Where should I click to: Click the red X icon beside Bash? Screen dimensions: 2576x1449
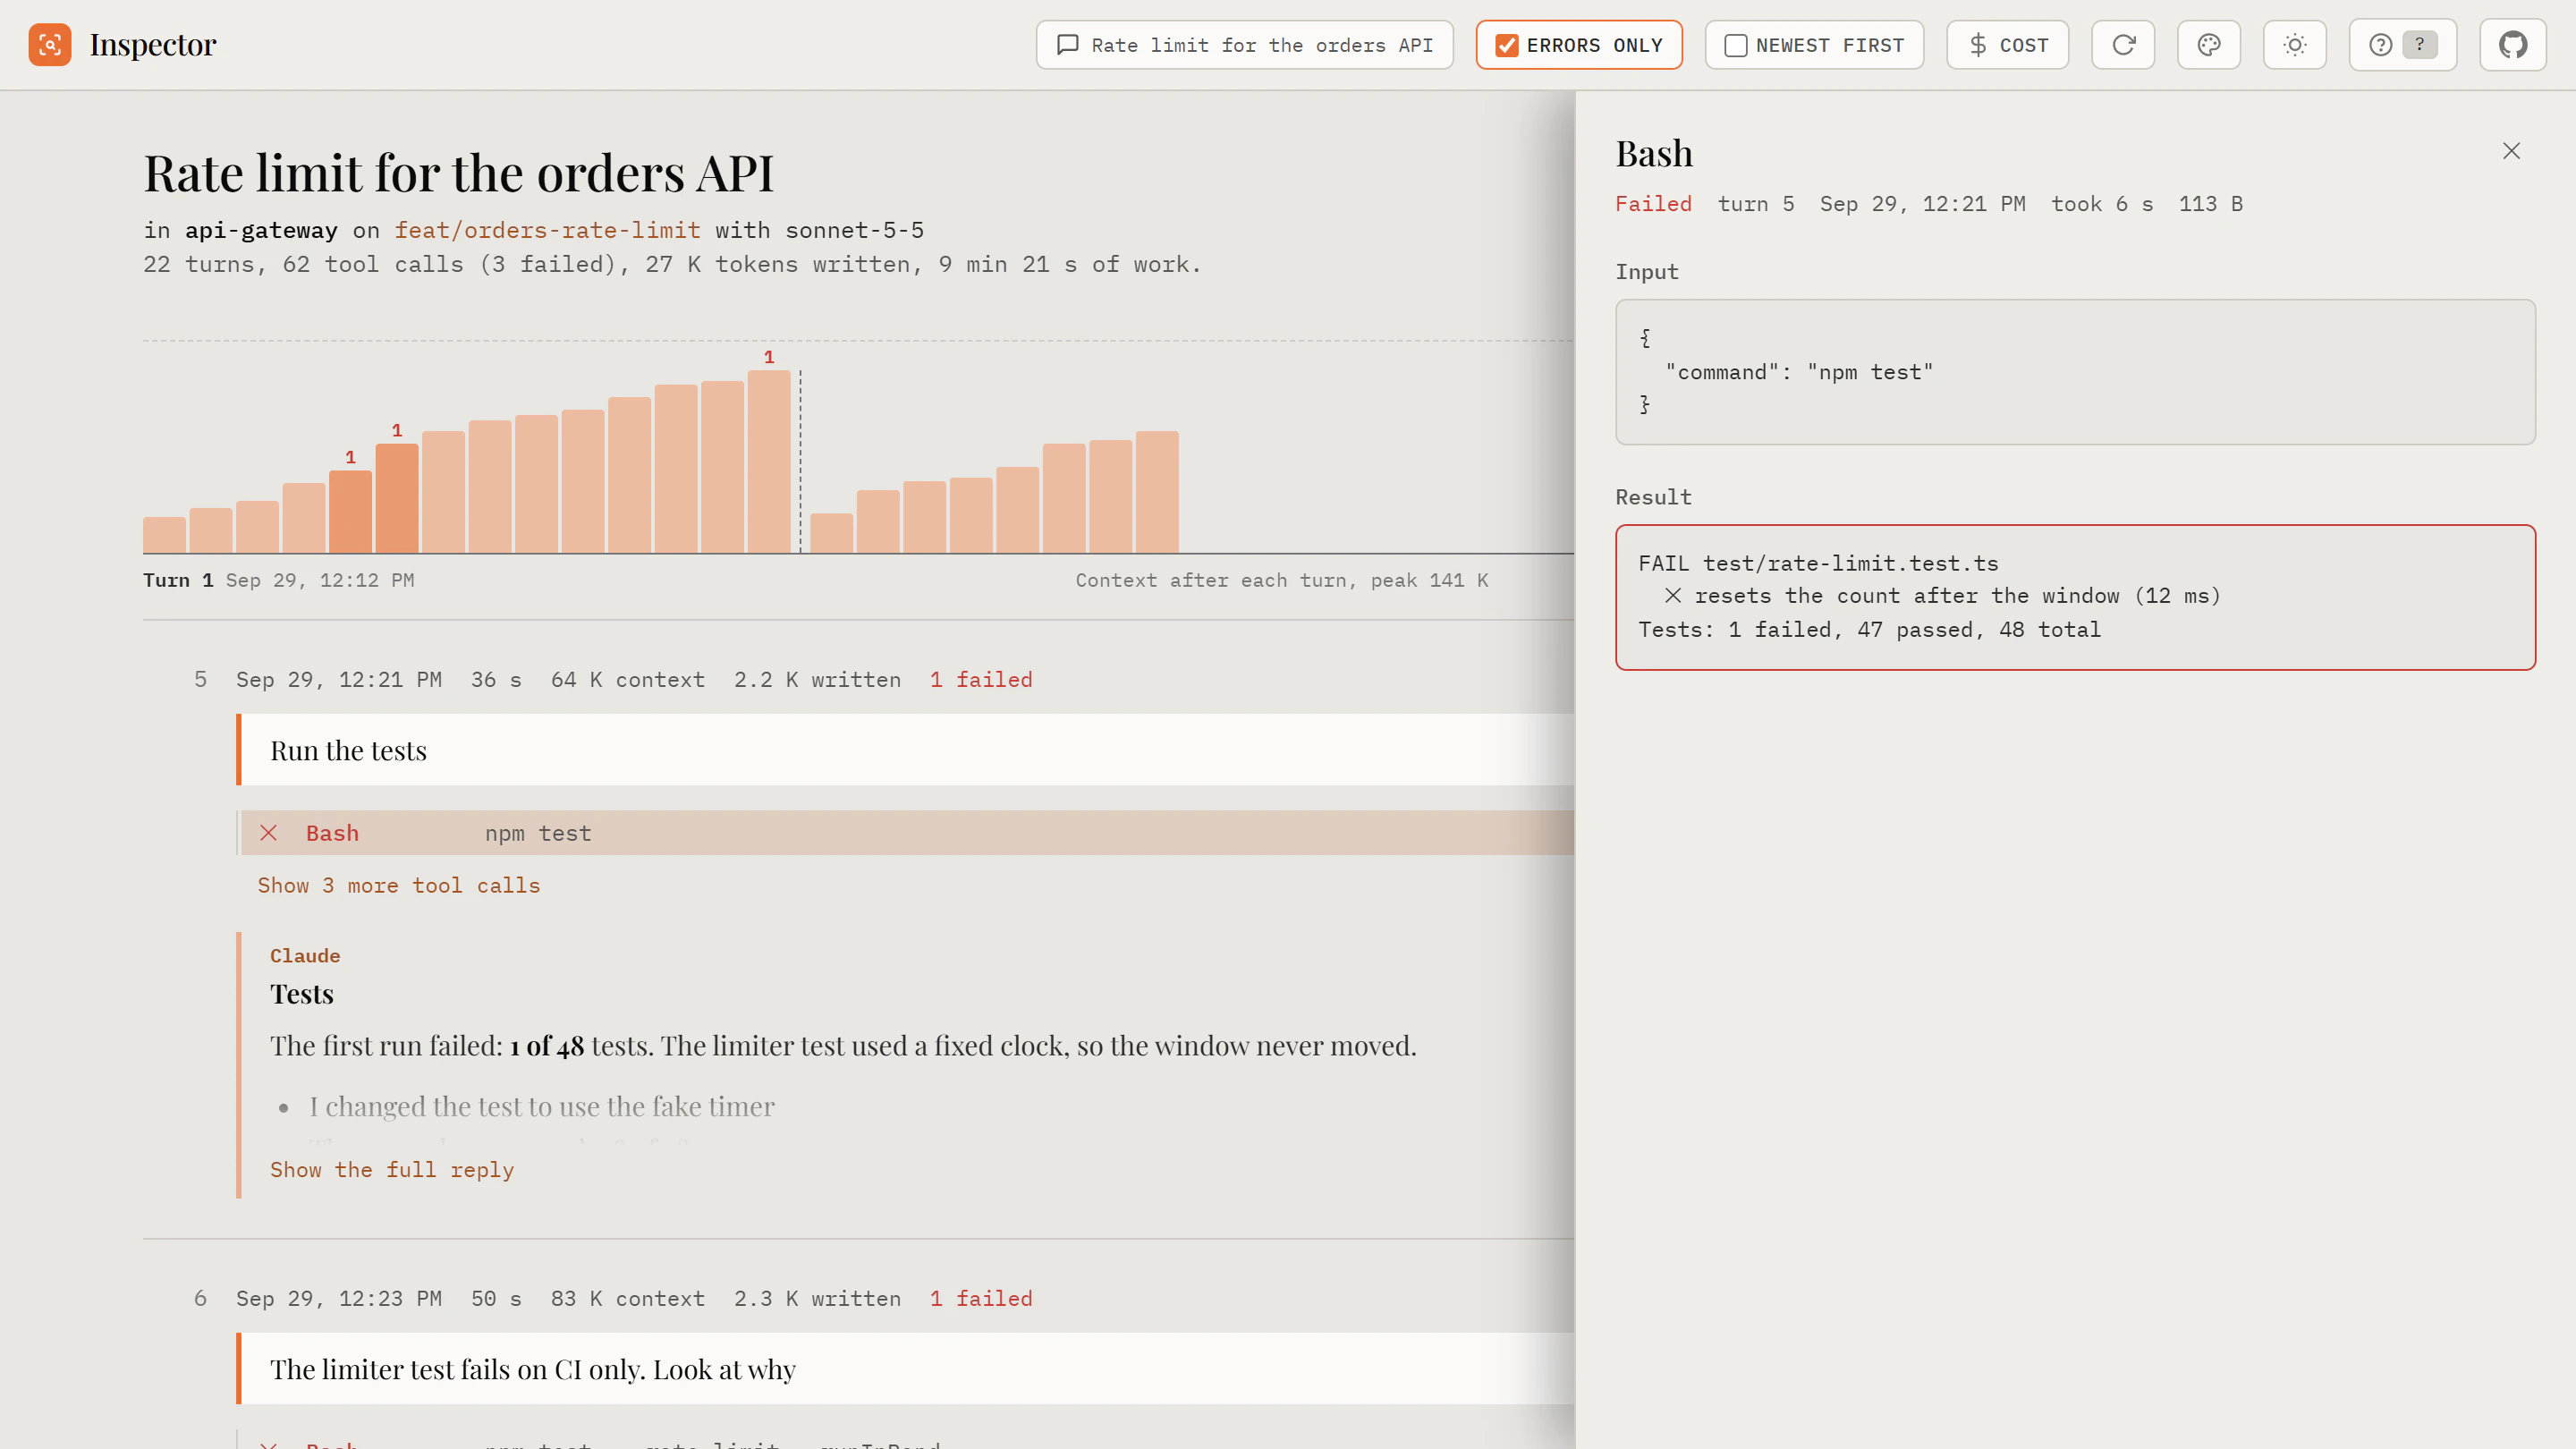point(268,832)
